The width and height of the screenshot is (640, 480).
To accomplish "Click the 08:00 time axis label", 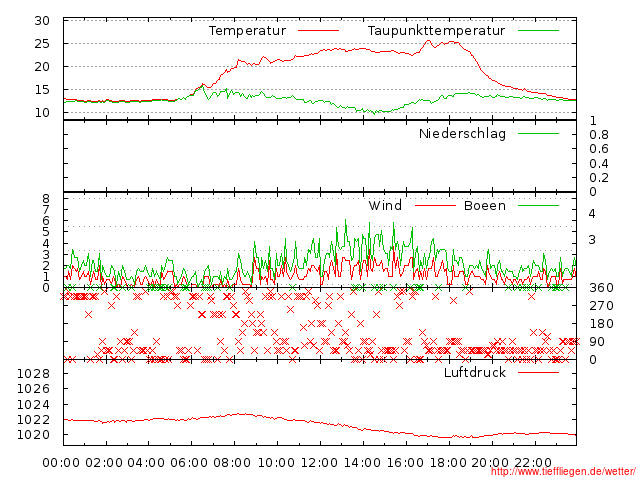I will 232,463.
